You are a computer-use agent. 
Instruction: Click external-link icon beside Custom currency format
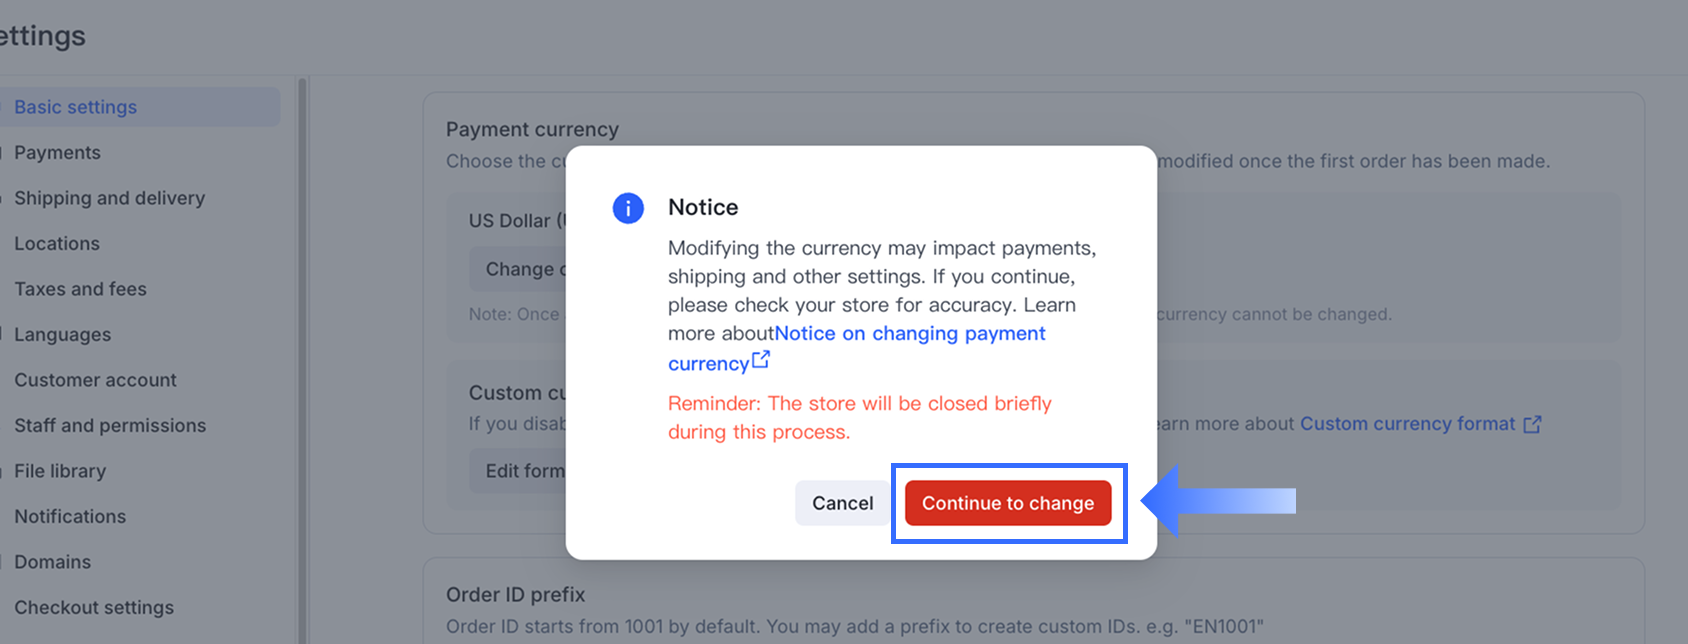(x=1532, y=424)
